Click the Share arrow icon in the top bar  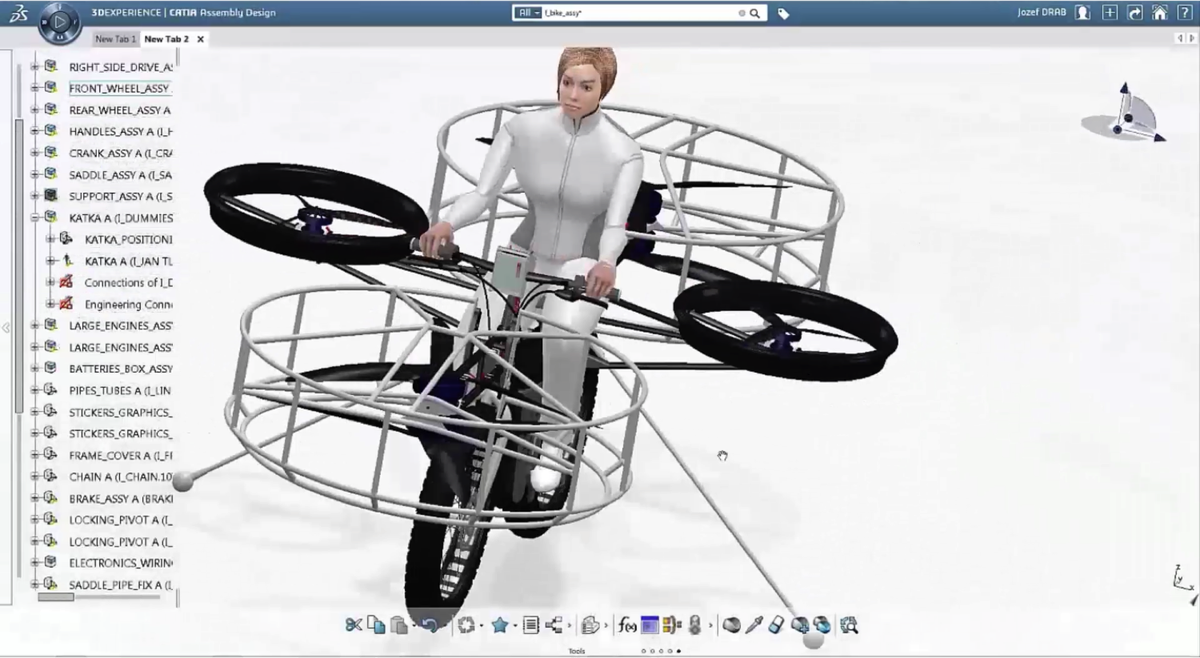coord(1135,13)
